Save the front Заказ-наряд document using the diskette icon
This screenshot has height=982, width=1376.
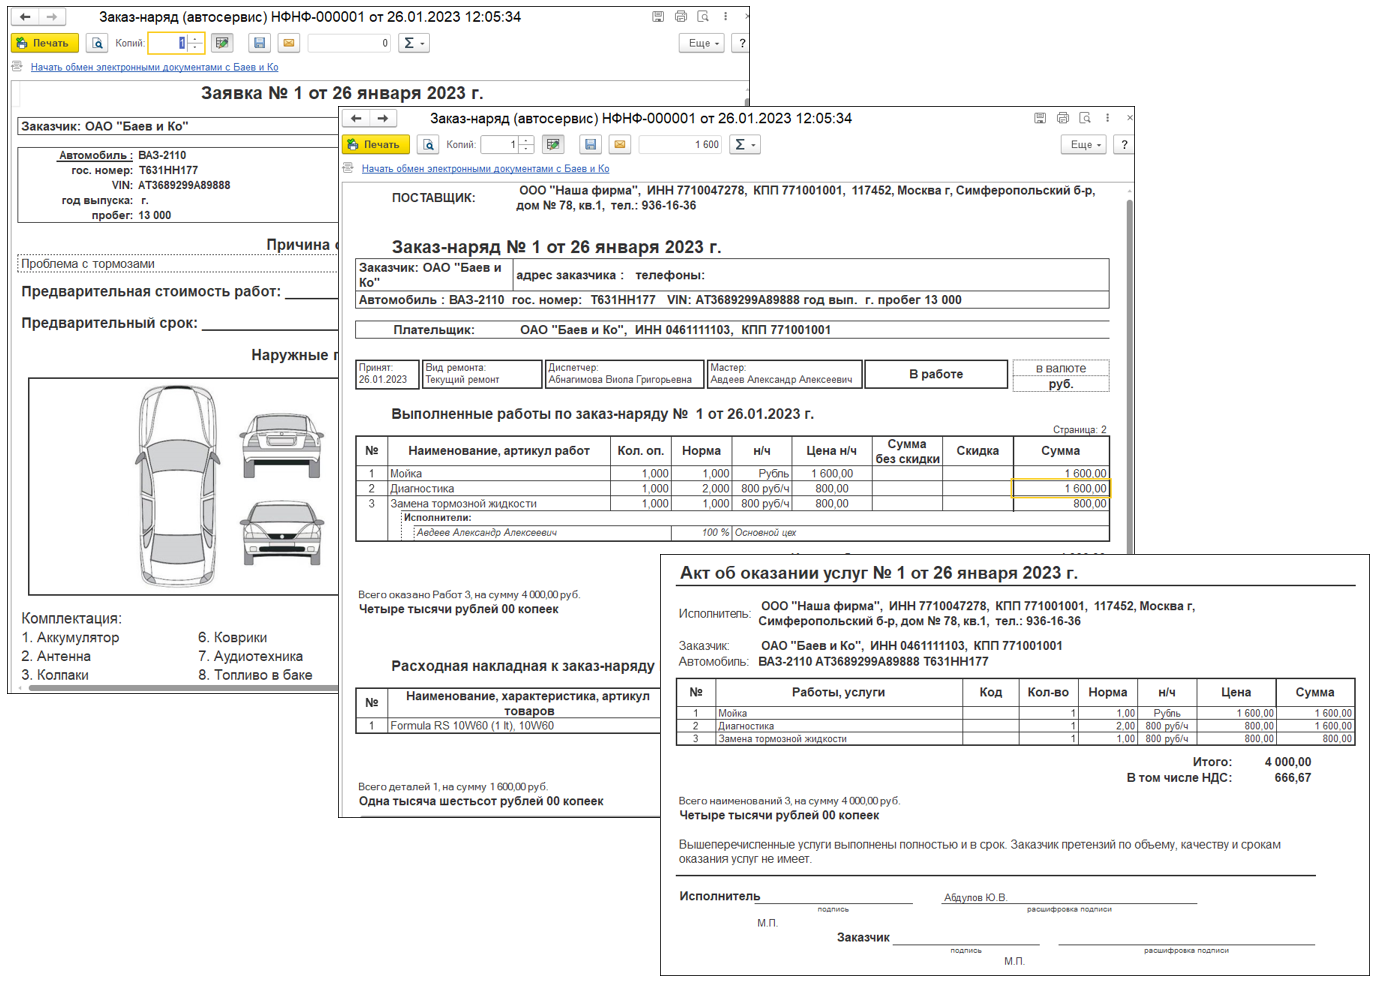click(x=591, y=145)
